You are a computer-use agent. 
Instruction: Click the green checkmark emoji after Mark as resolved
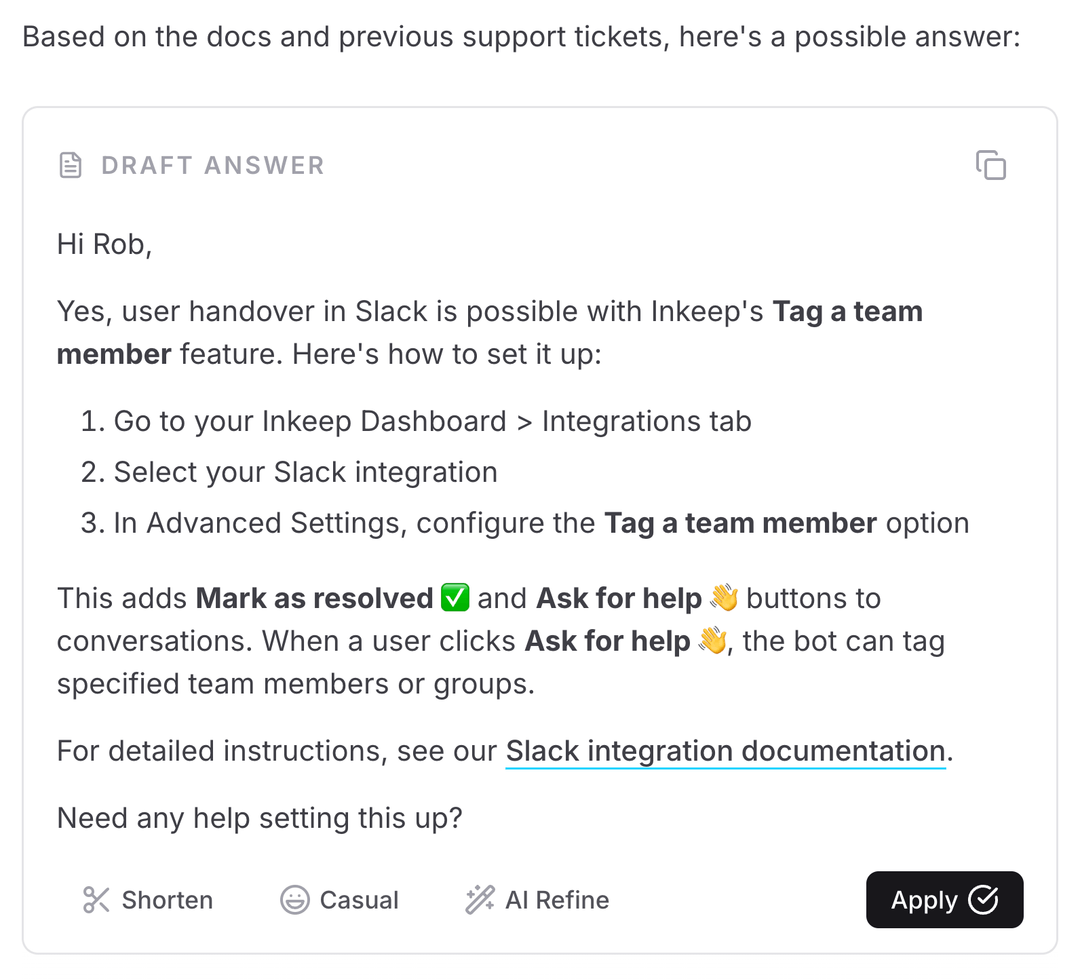(454, 597)
